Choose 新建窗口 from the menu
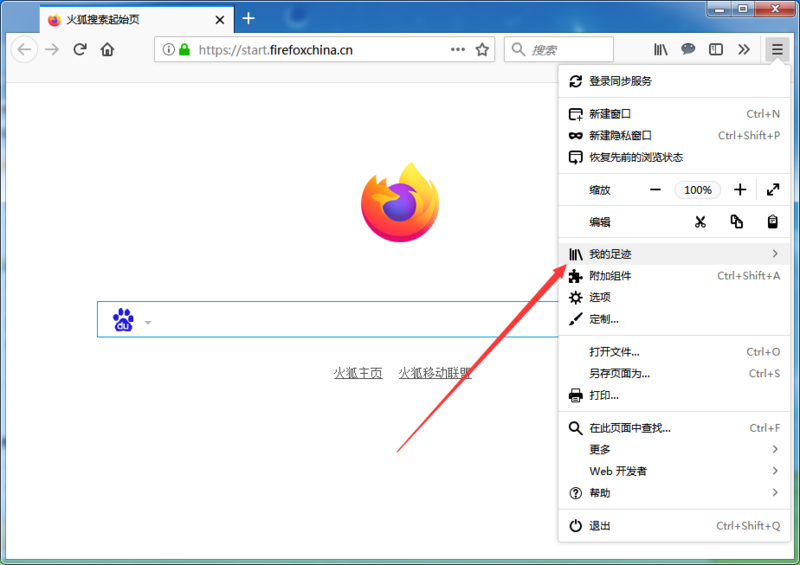Image resolution: width=800 pixels, height=565 pixels. tap(674, 114)
